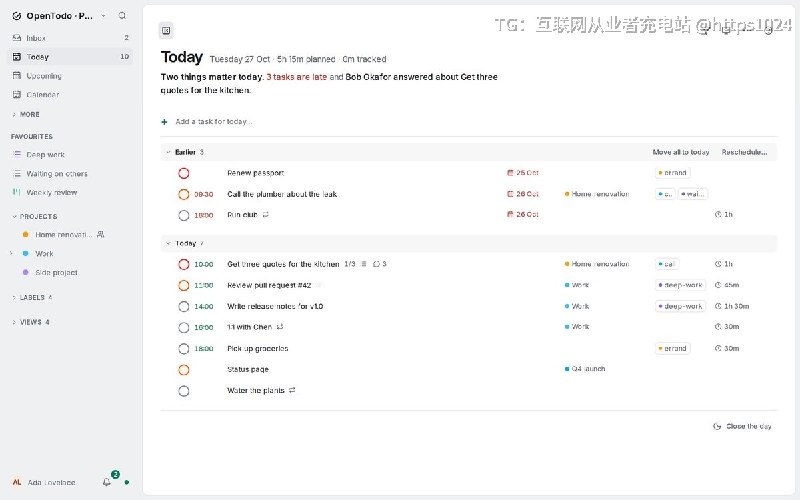
Task: Open Waiting on others favourite
Action: coord(70,173)
